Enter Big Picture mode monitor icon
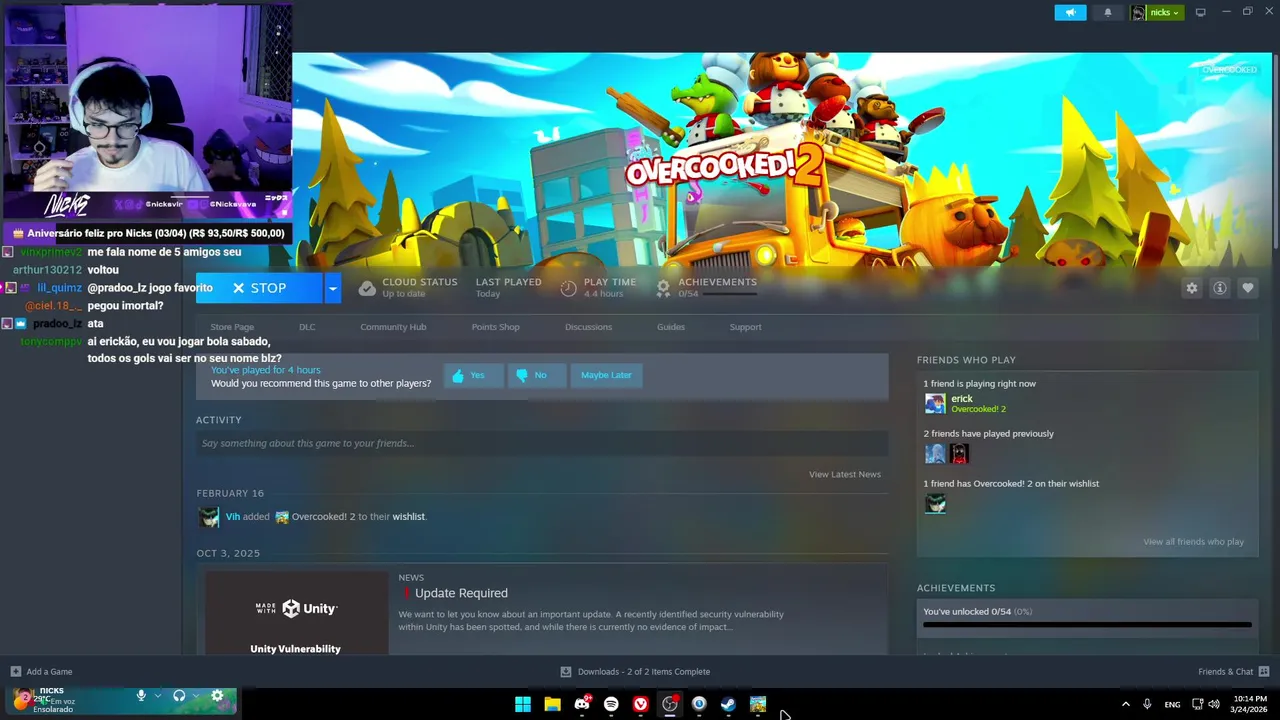The image size is (1280, 720). 1201,12
